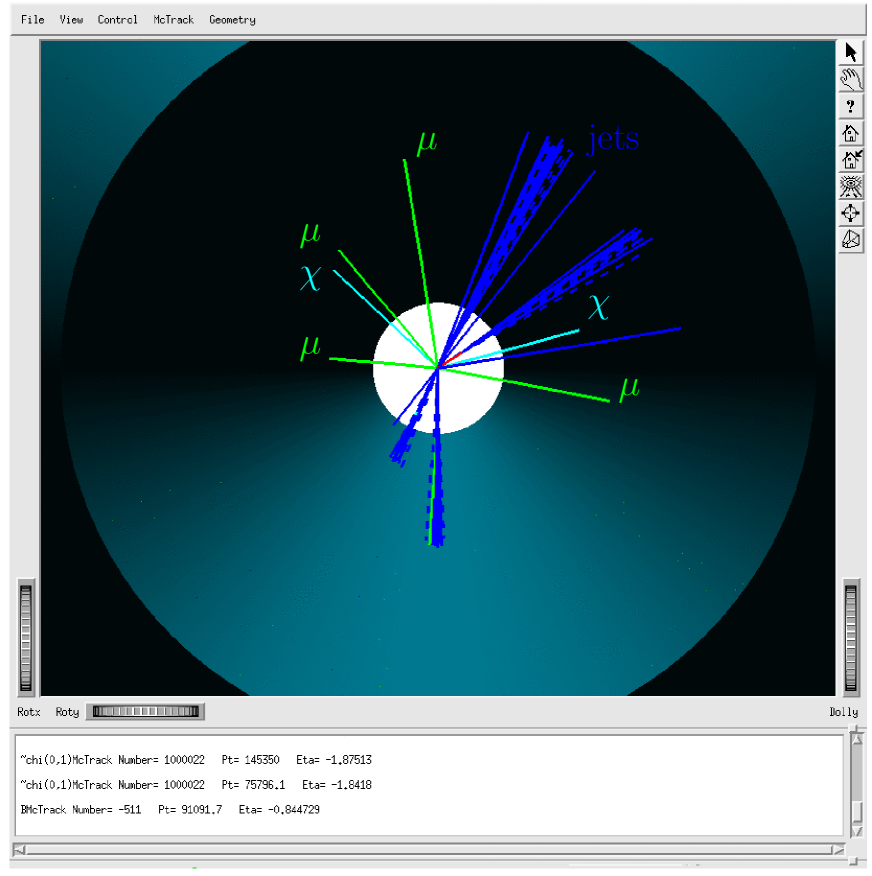
Task: Click the Roty horizontal thumbwheel
Action: tap(147, 712)
